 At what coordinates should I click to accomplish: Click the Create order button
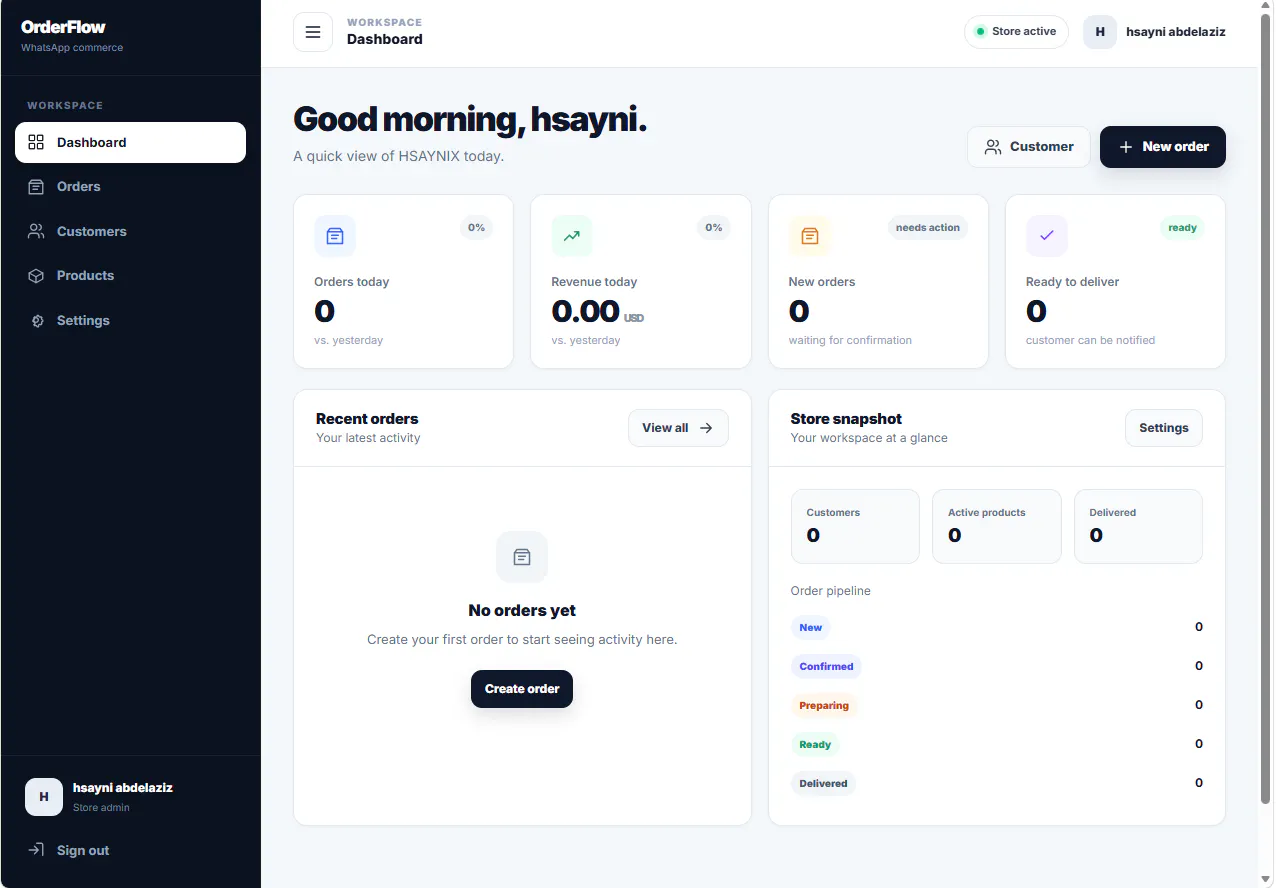[x=522, y=689]
